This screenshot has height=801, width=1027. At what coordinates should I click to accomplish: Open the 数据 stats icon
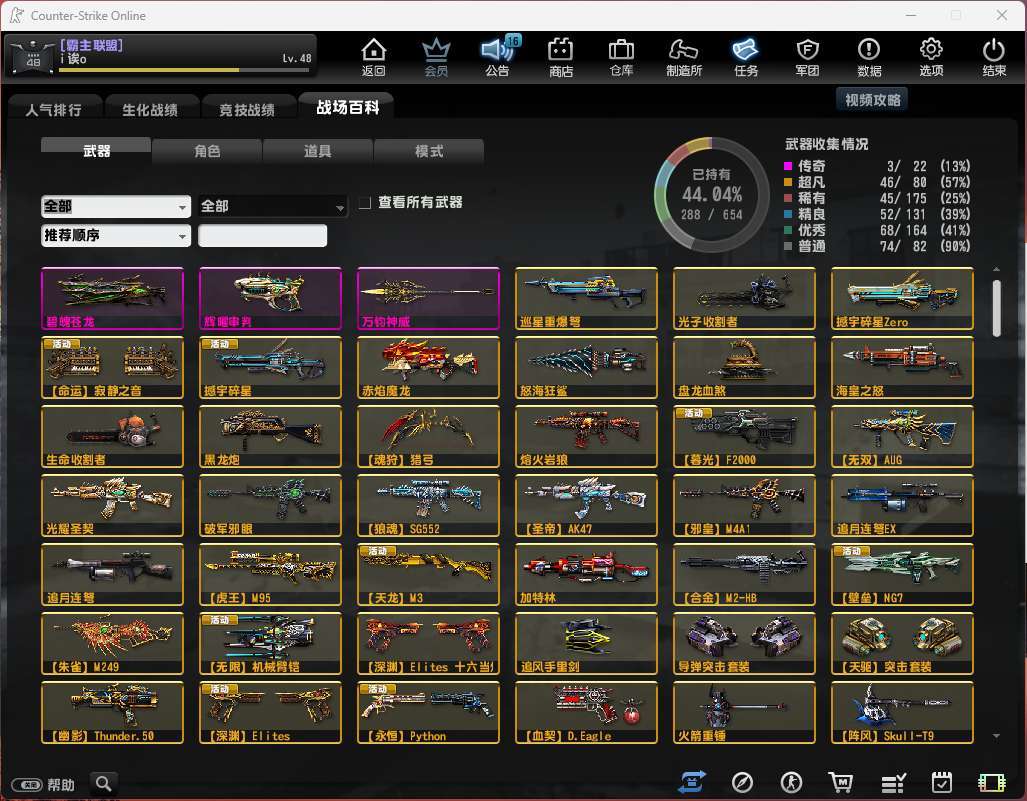pos(869,57)
